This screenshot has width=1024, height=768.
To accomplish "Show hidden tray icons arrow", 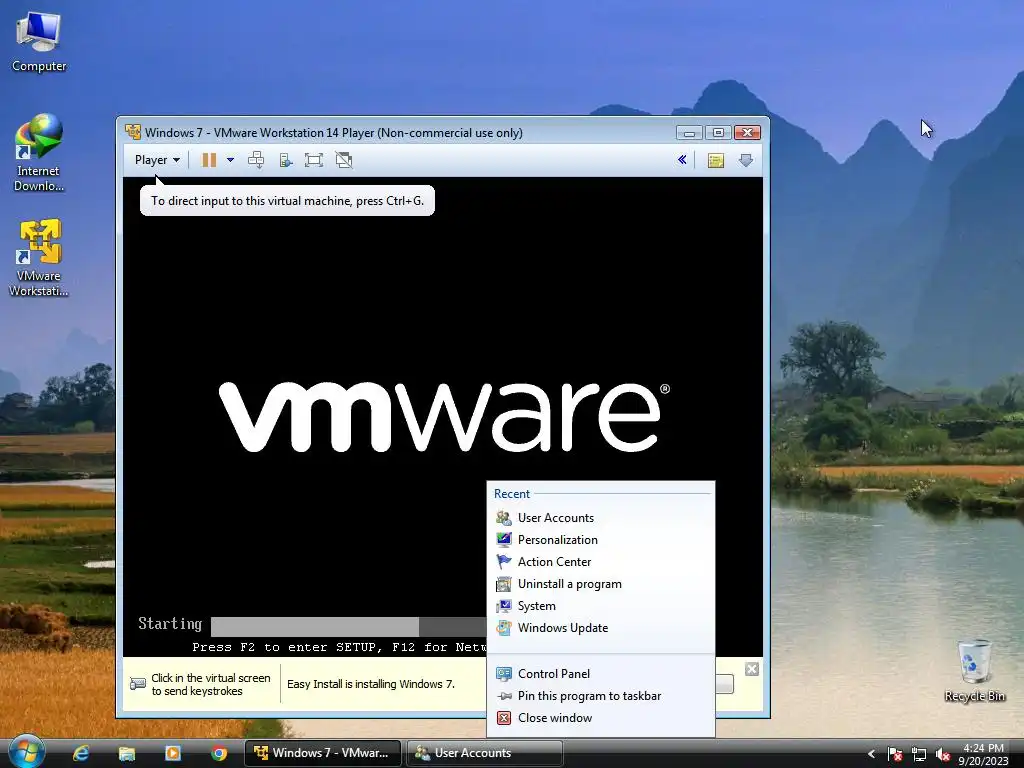I will tap(871, 754).
